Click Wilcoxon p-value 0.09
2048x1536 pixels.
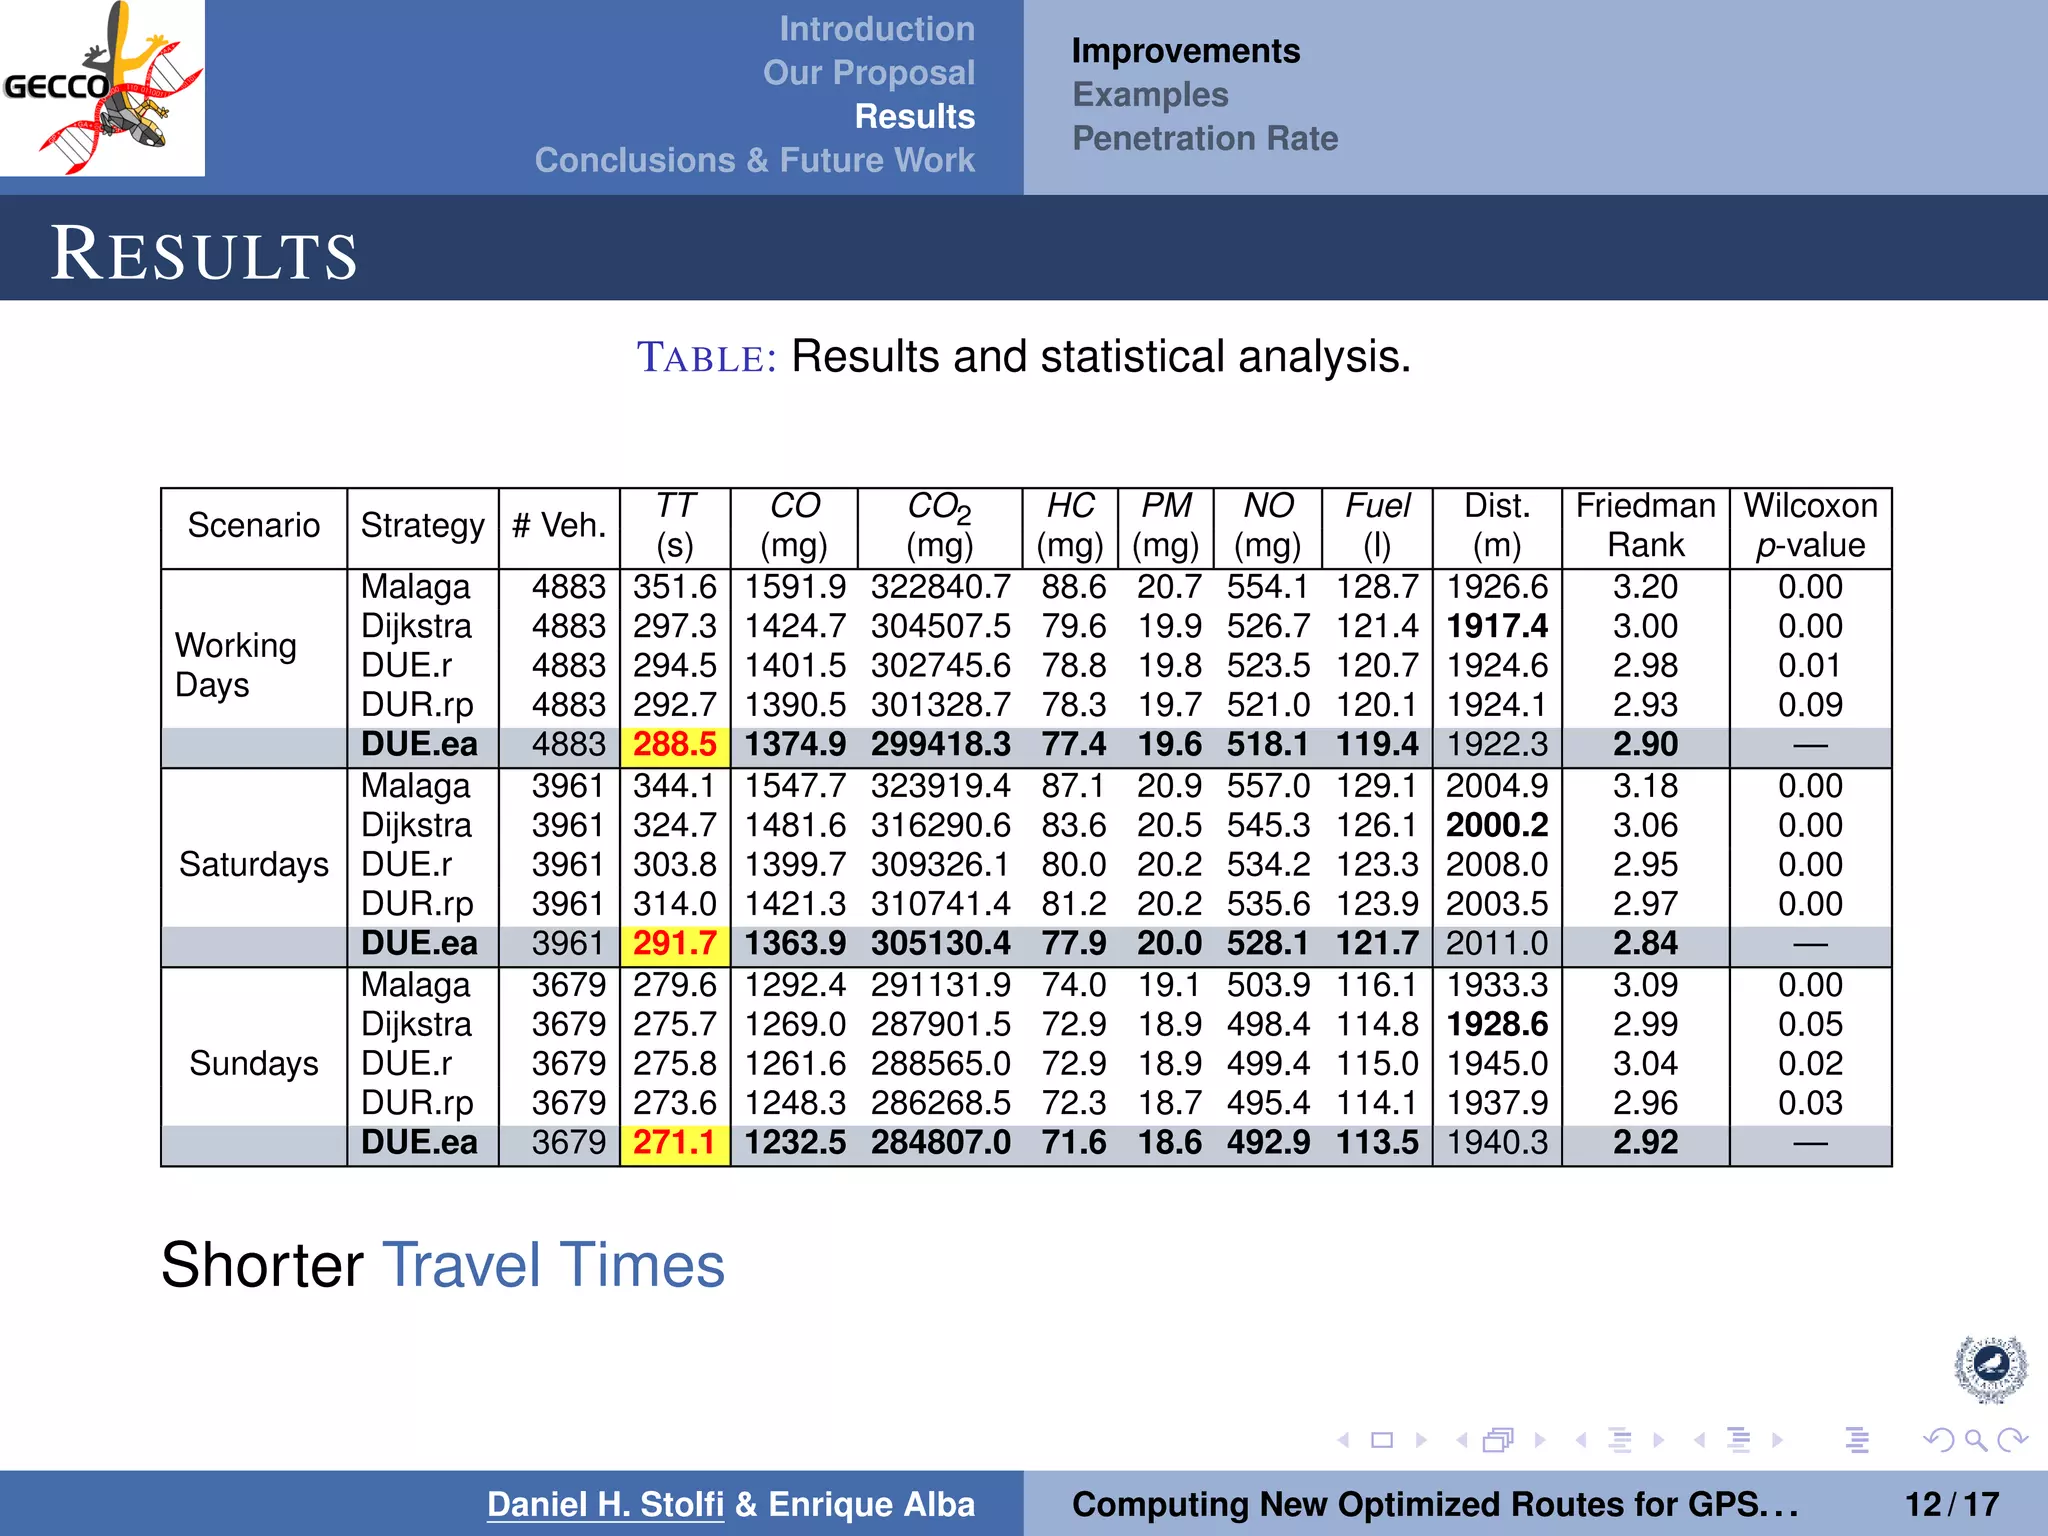point(1810,705)
